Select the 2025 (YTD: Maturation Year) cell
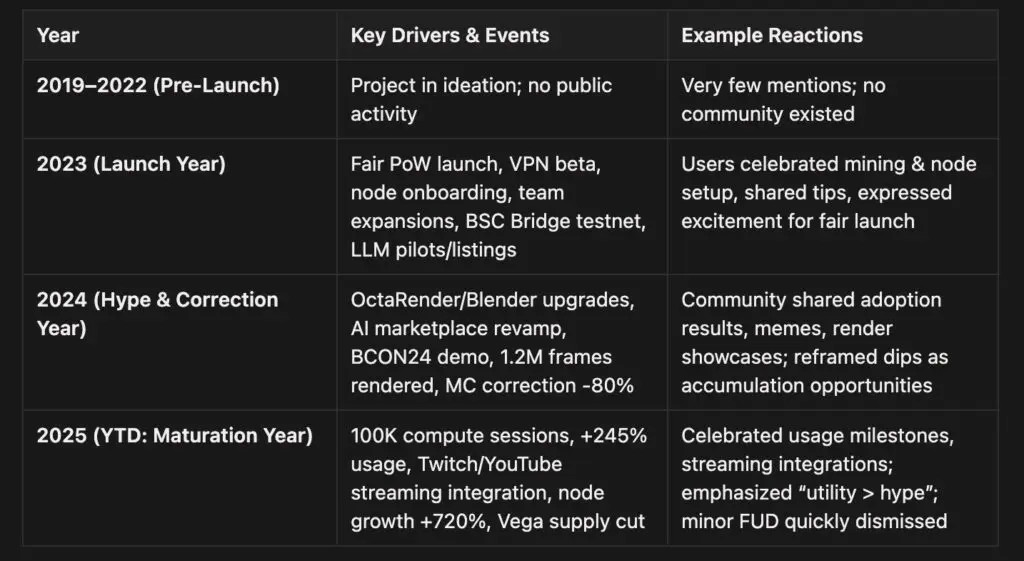Screen dimensions: 1024x561 tap(174, 436)
